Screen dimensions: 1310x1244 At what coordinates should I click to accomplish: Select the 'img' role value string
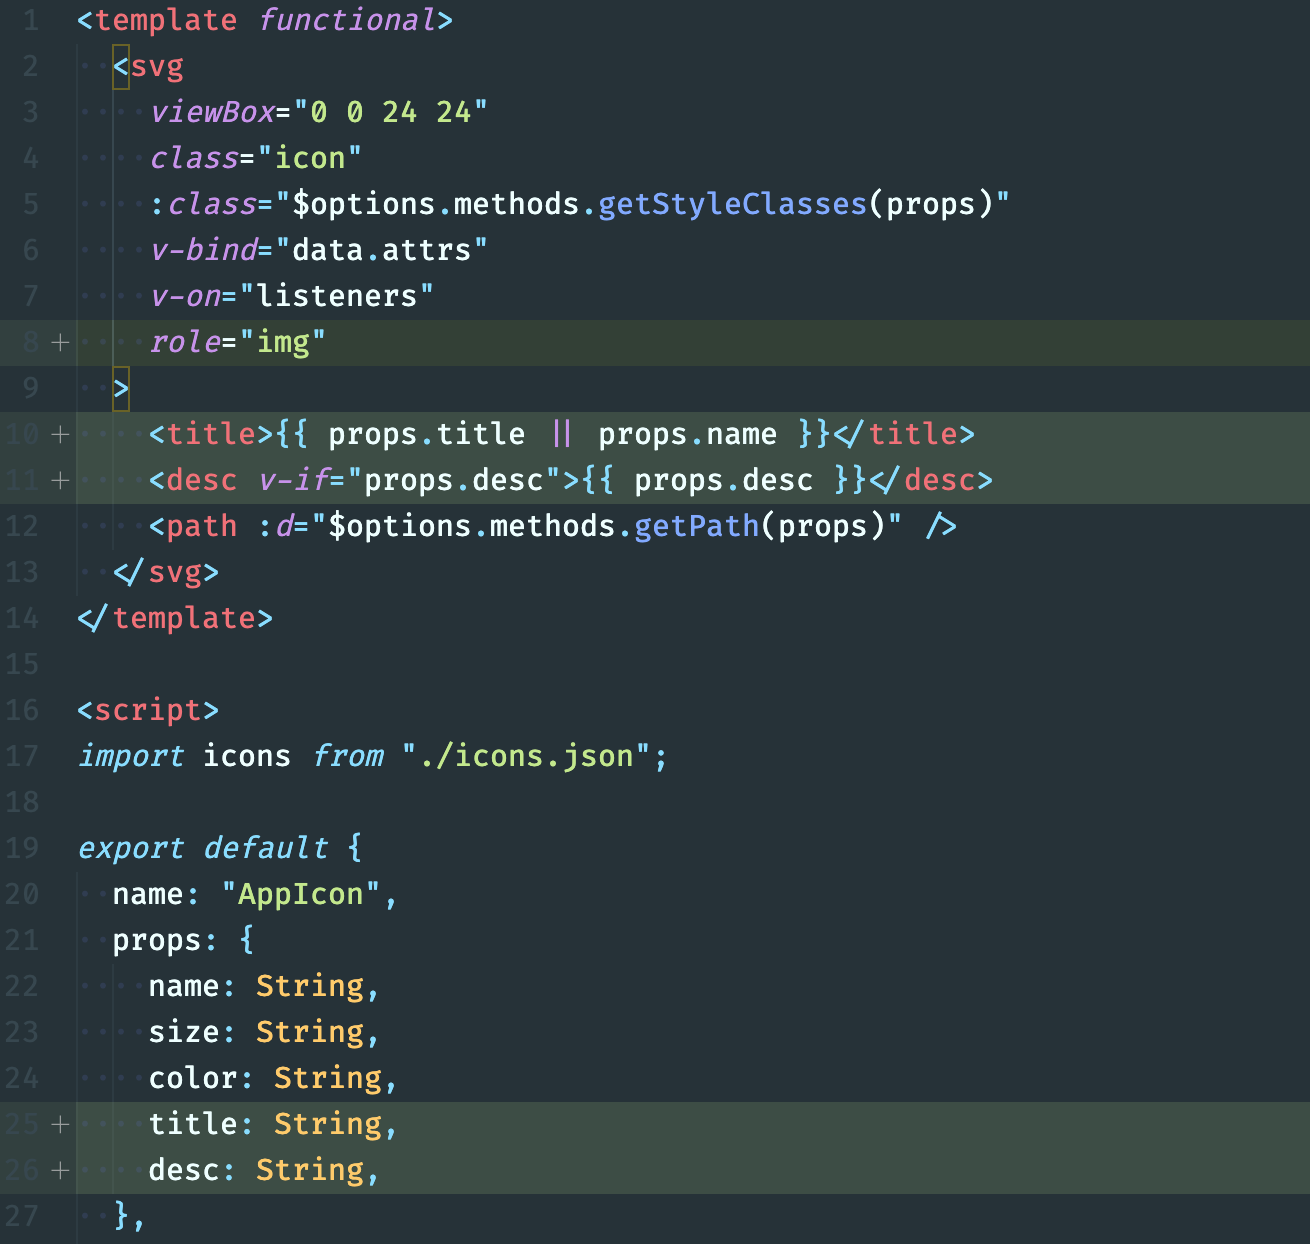coord(283,342)
